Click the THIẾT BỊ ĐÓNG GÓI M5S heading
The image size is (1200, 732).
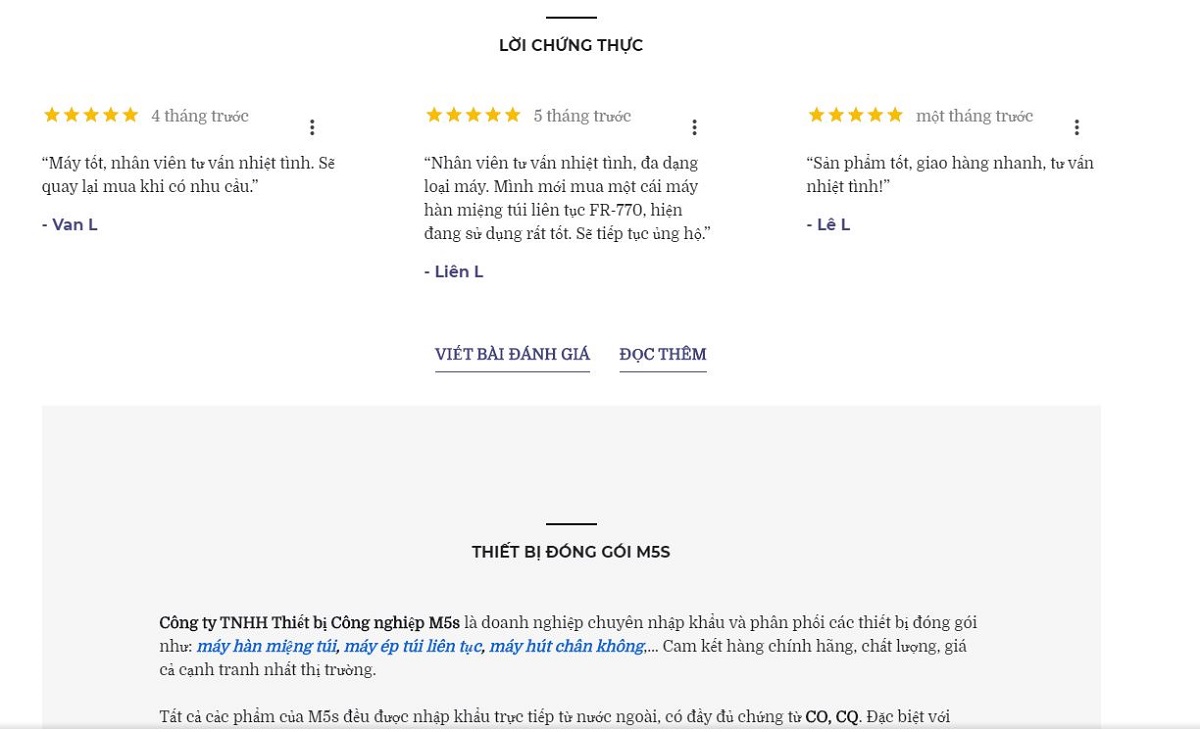coord(571,552)
